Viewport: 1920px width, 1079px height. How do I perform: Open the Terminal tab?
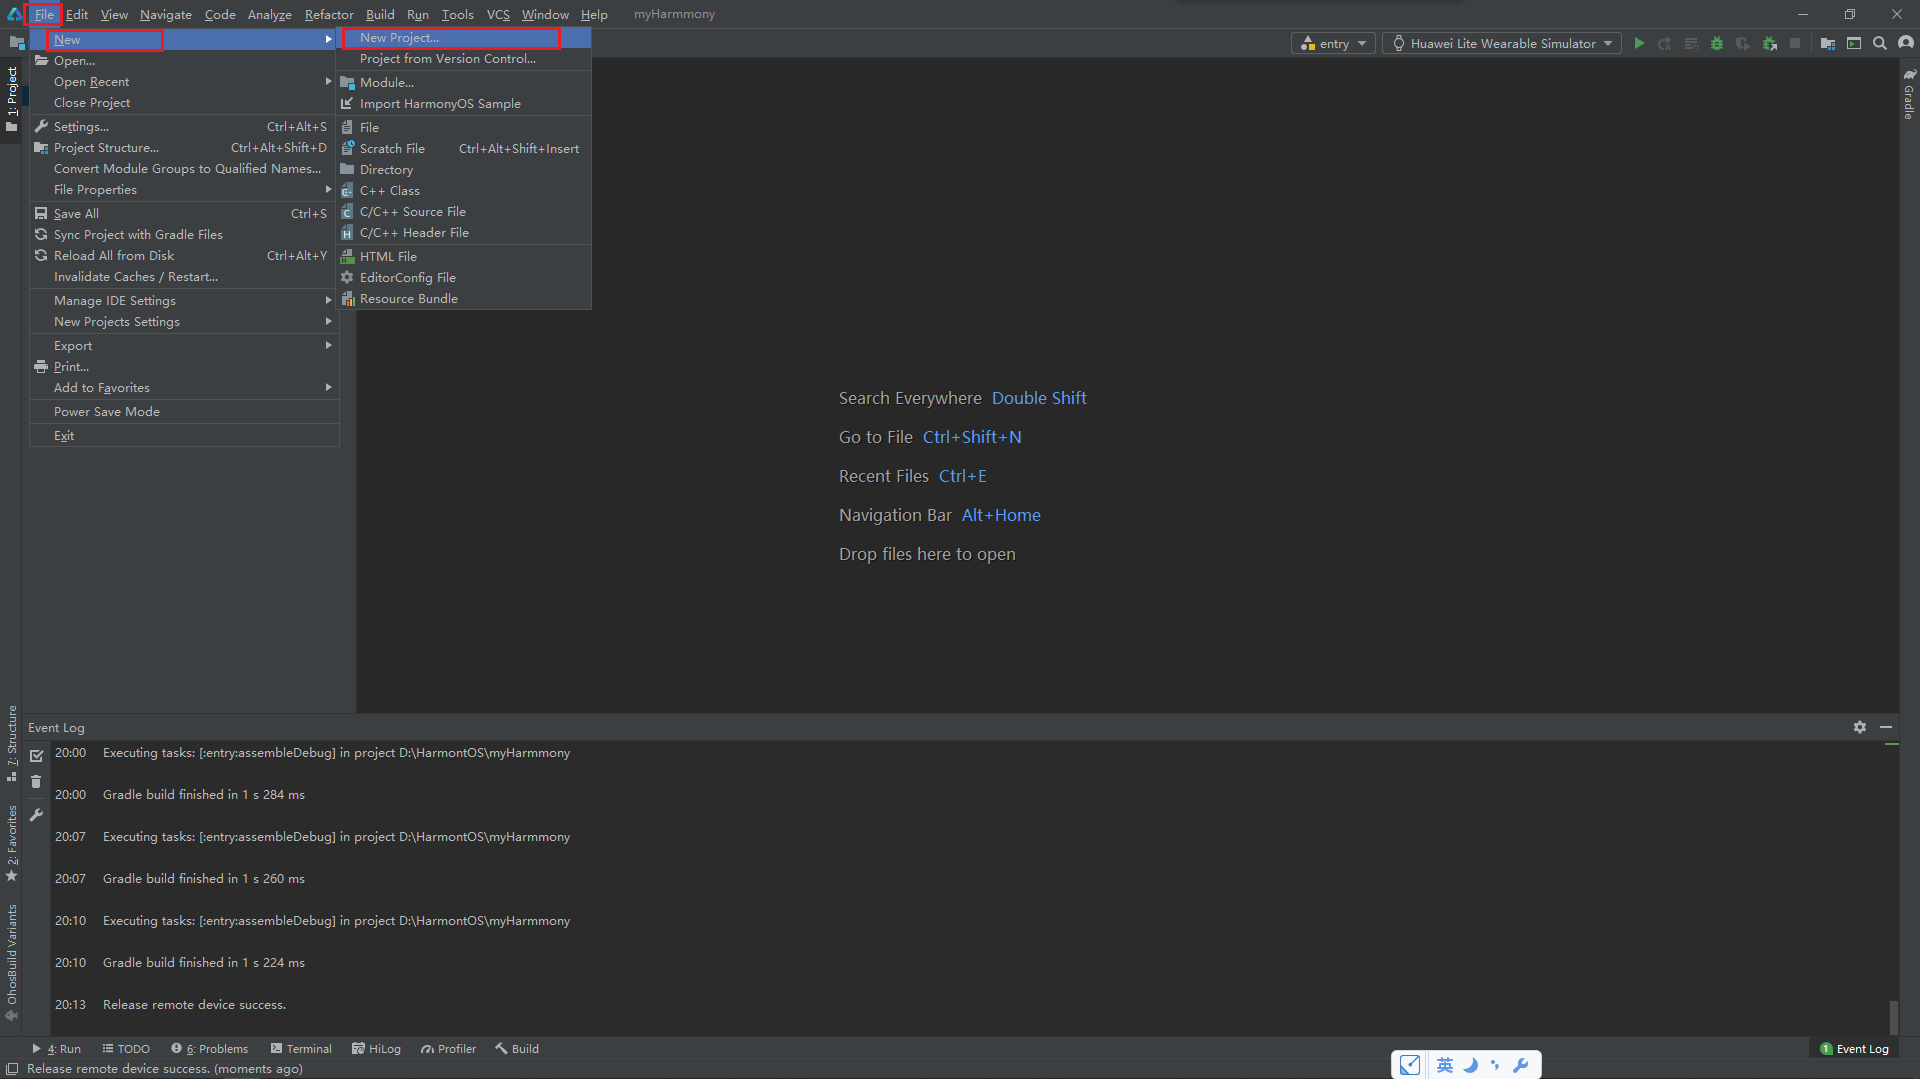[301, 1049]
